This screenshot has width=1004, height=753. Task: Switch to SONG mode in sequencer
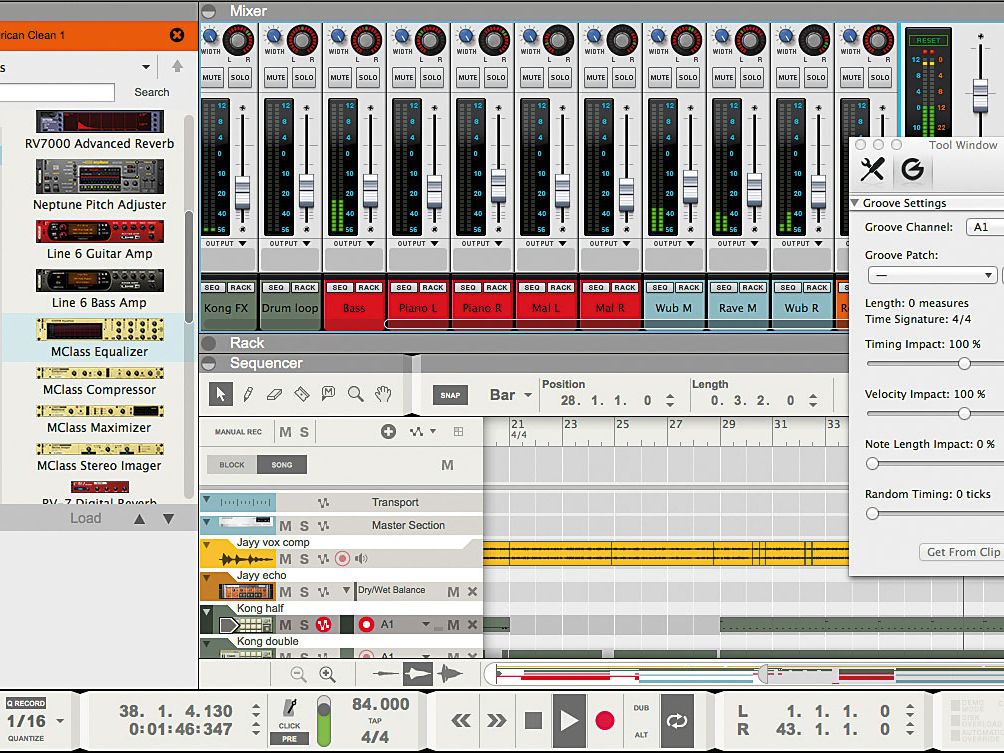(282, 465)
